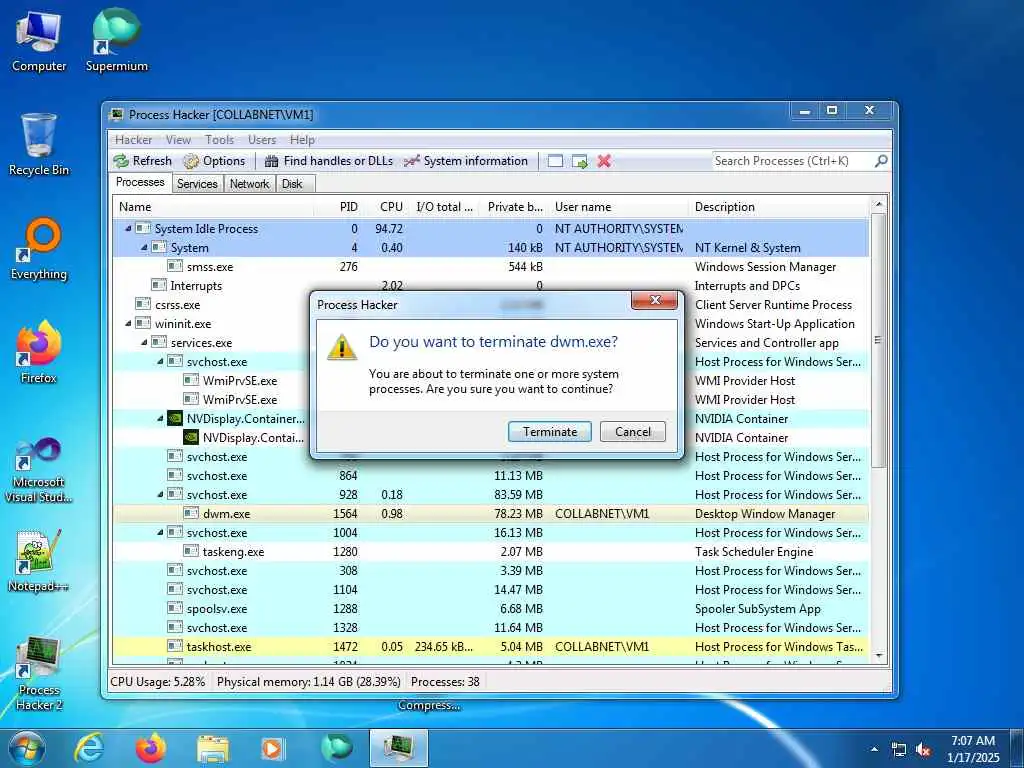Click CPU Usage status bar entry

[x=157, y=682]
